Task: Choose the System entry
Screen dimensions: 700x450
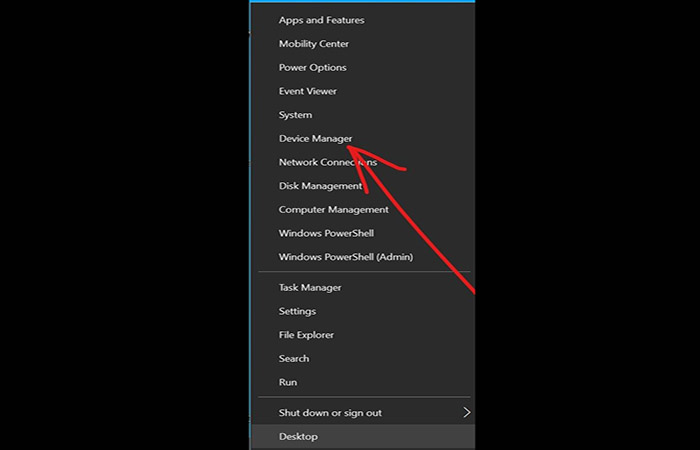Action: [x=362, y=115]
